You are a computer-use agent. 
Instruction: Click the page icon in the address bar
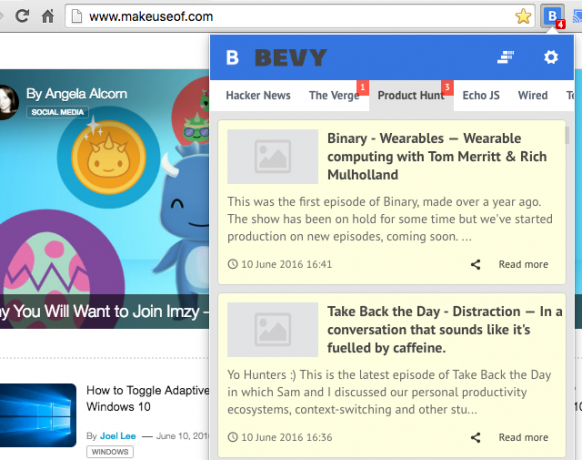click(76, 16)
